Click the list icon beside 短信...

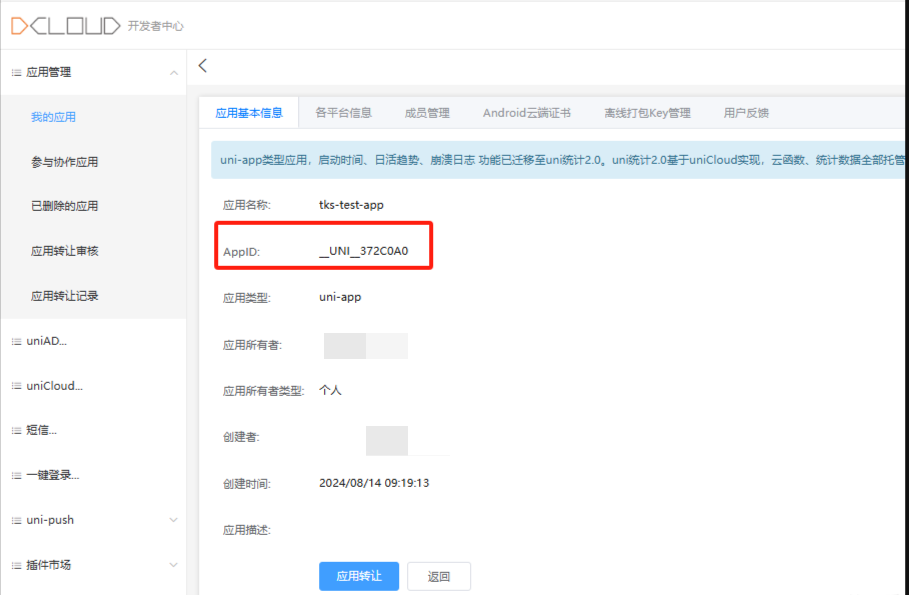[x=16, y=430]
